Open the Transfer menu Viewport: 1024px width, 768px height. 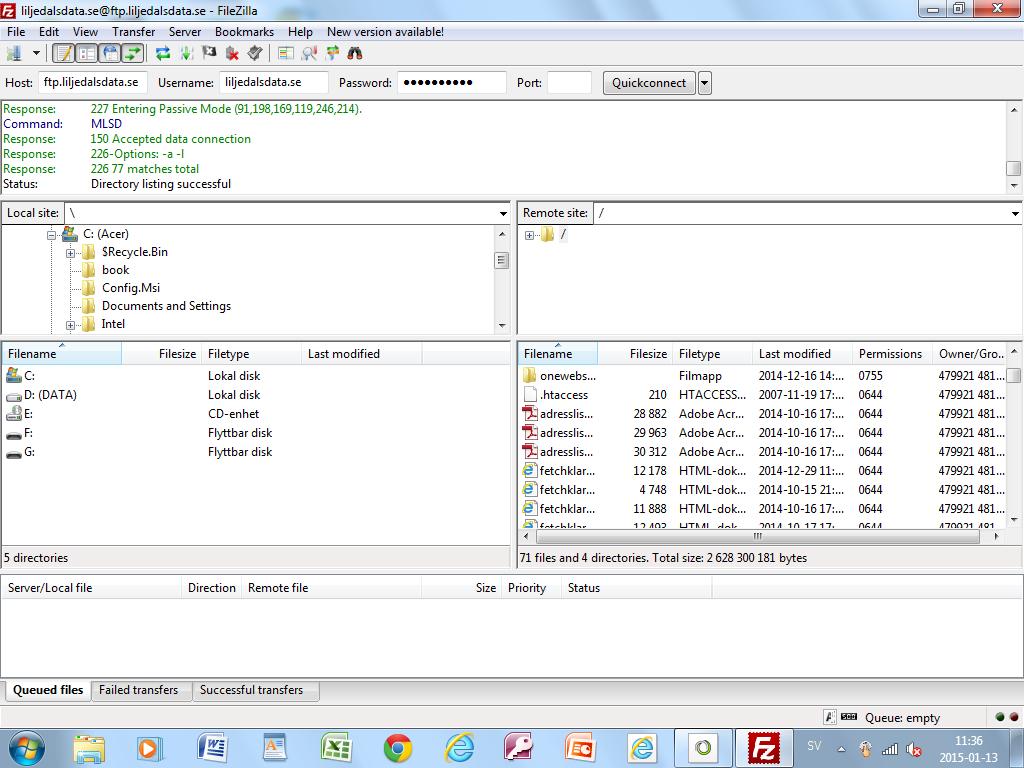pyautogui.click(x=133, y=31)
